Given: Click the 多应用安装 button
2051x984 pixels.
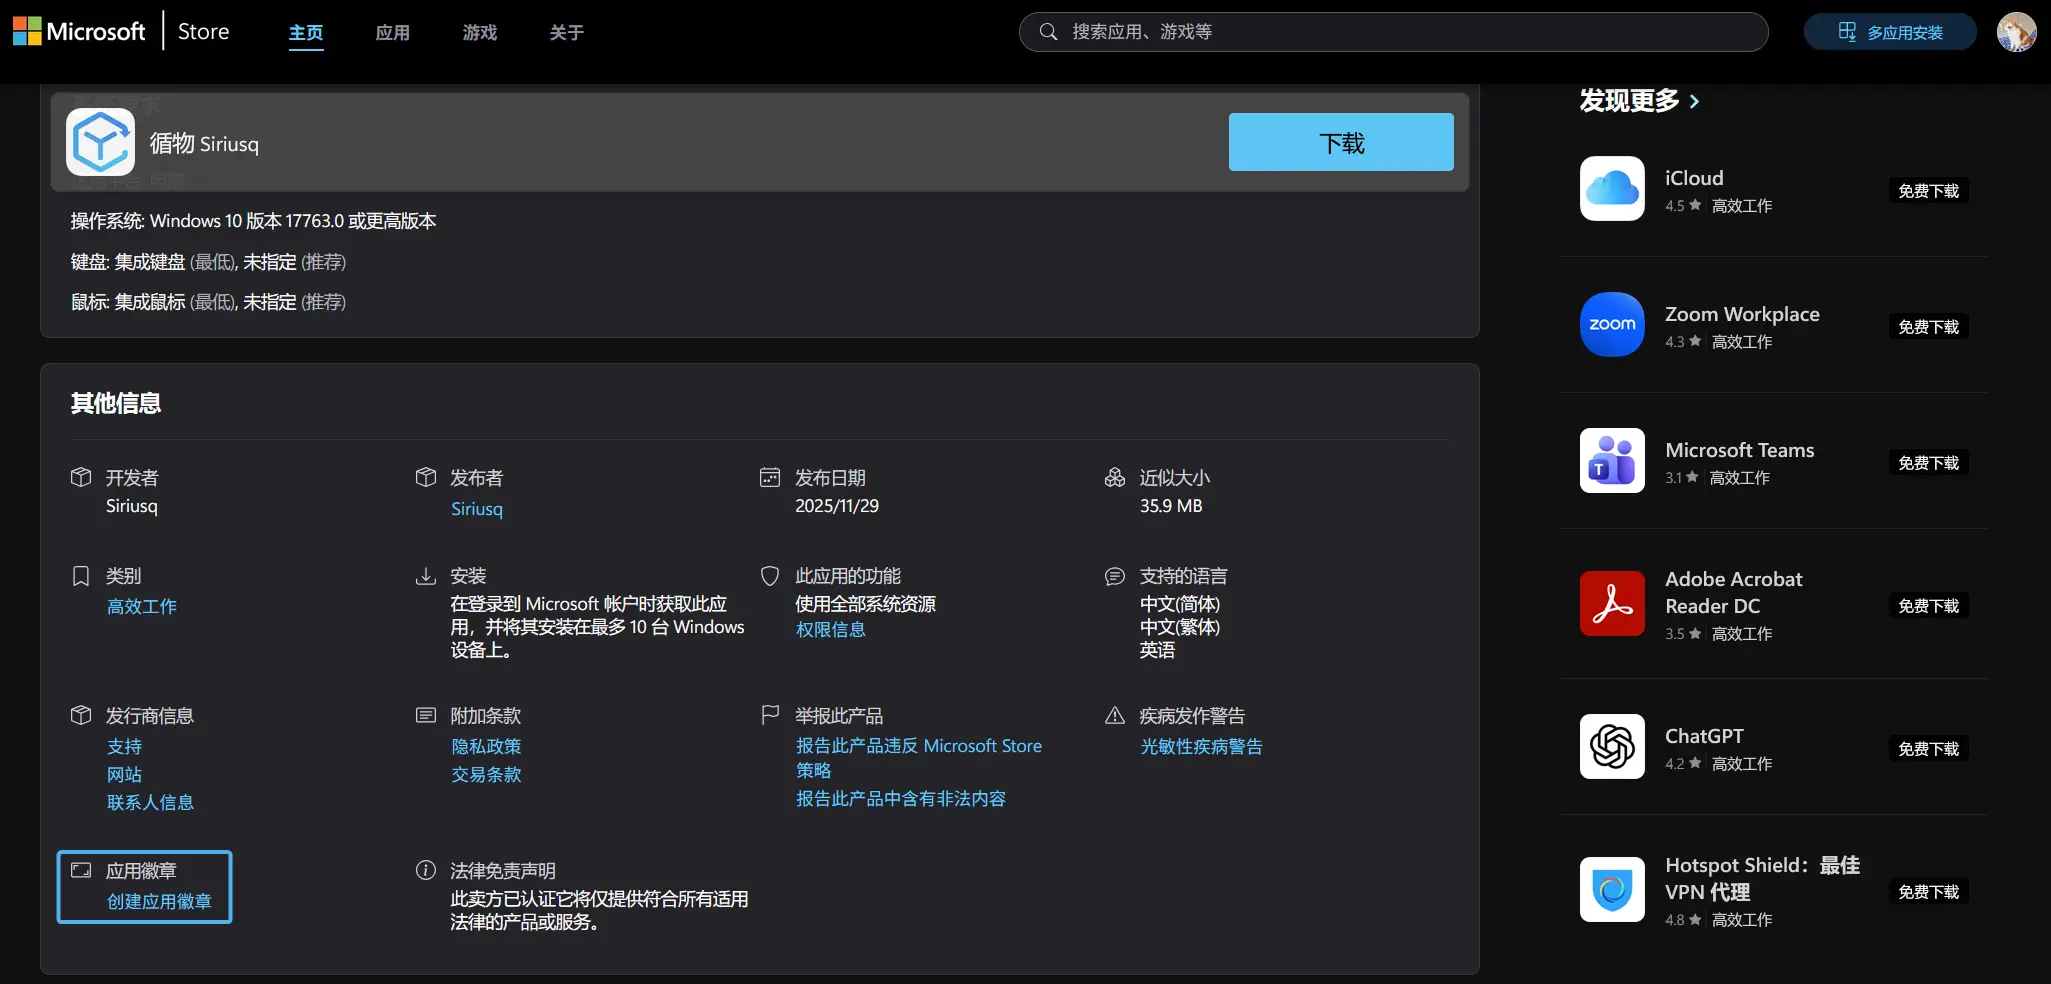Looking at the screenshot, I should pos(1889,31).
